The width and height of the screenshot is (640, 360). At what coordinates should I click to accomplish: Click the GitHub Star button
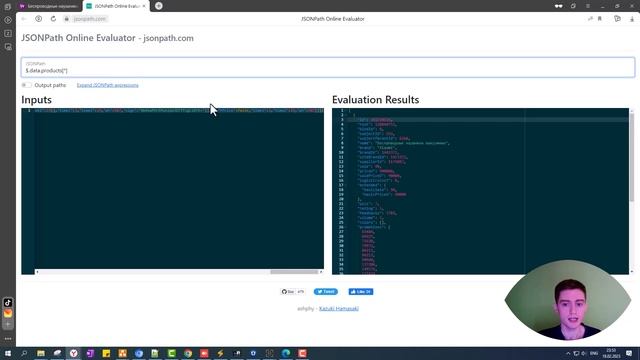coord(288,291)
